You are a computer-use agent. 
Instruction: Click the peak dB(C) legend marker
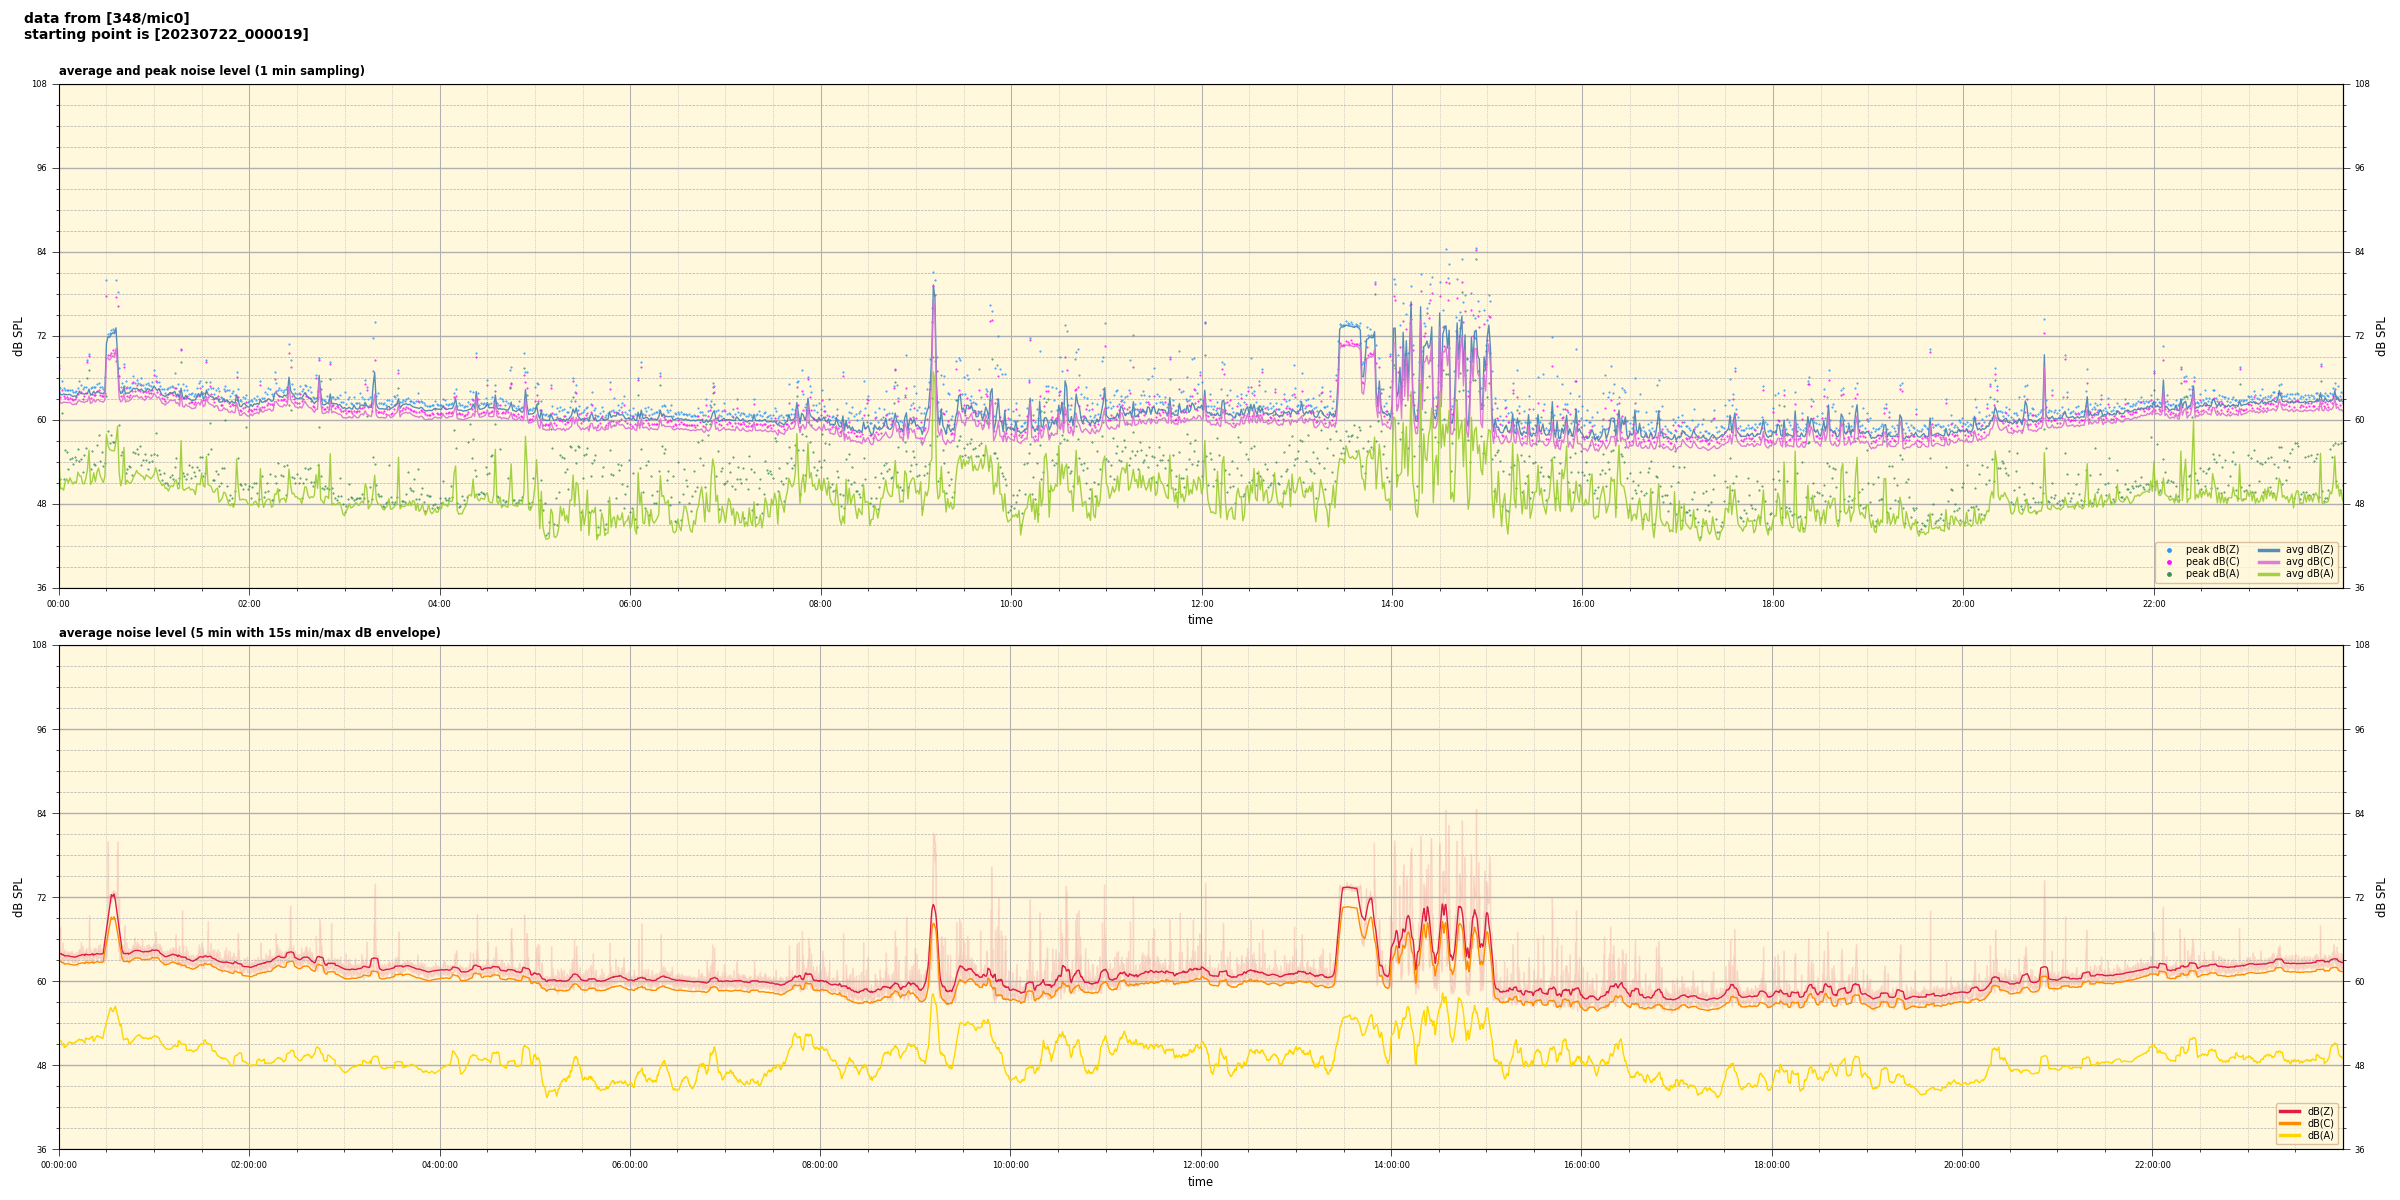(2169, 562)
